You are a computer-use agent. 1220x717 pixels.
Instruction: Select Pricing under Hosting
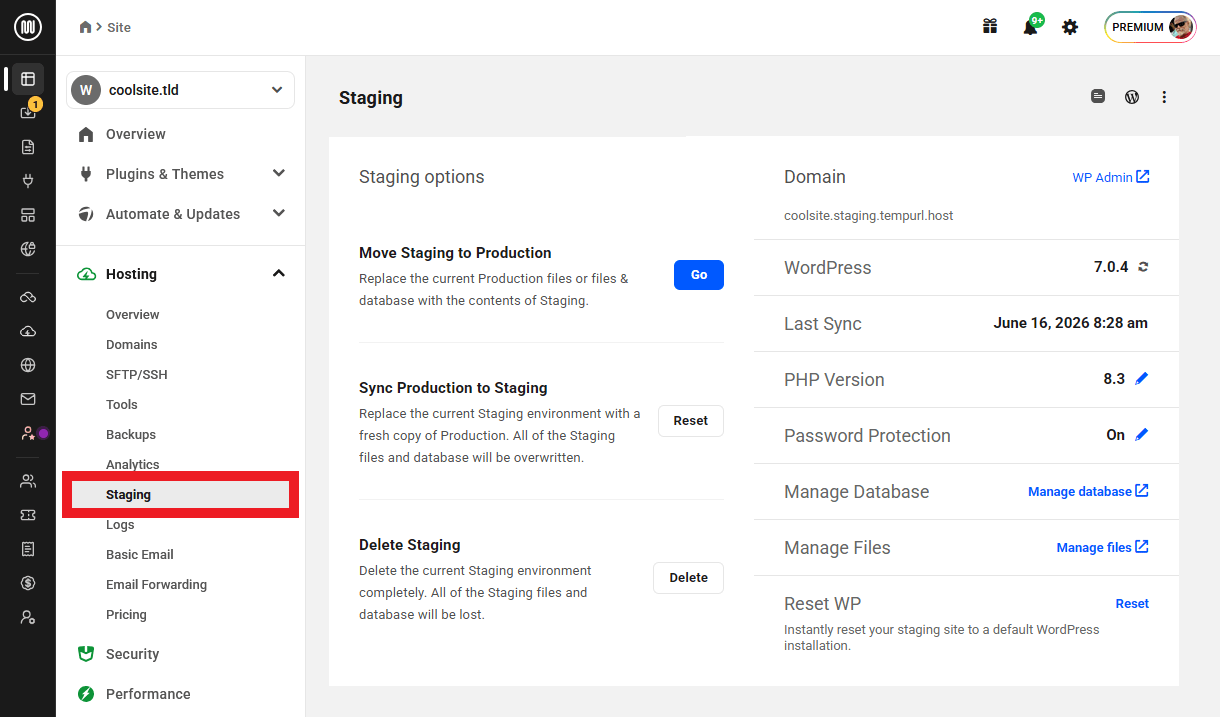(x=126, y=614)
